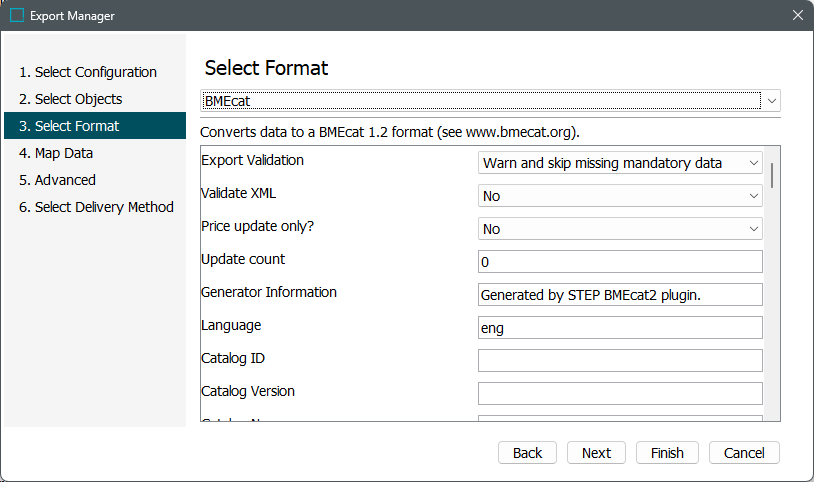Viewport: 814px width, 482px height.
Task: Open the Select Delivery Method step
Action: 96,207
